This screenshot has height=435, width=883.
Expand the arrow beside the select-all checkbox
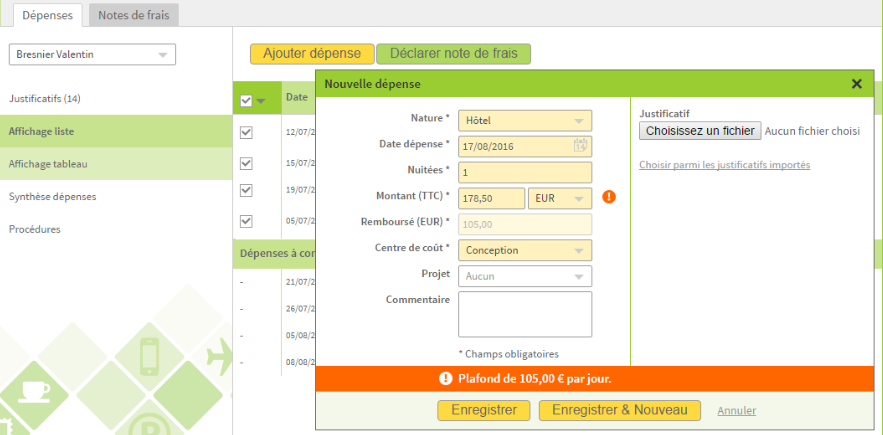click(260, 101)
